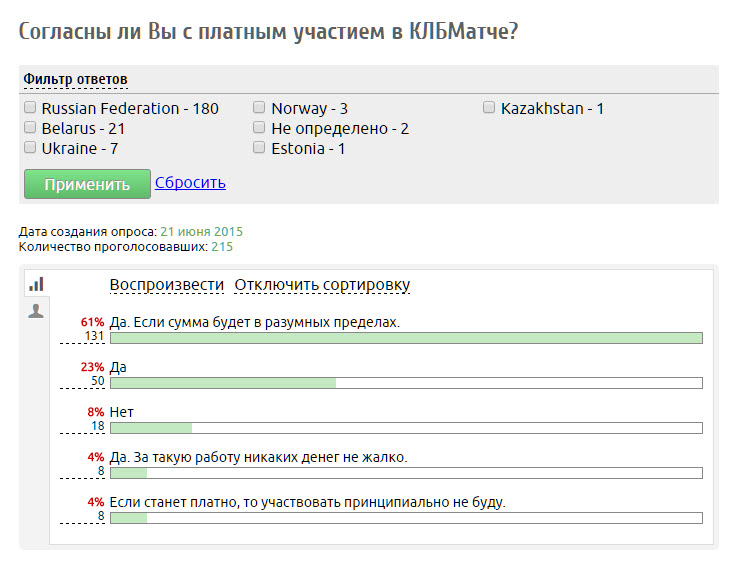The image size is (738, 570).
Task: Check the Estonia - 1 checkbox
Action: point(259,148)
